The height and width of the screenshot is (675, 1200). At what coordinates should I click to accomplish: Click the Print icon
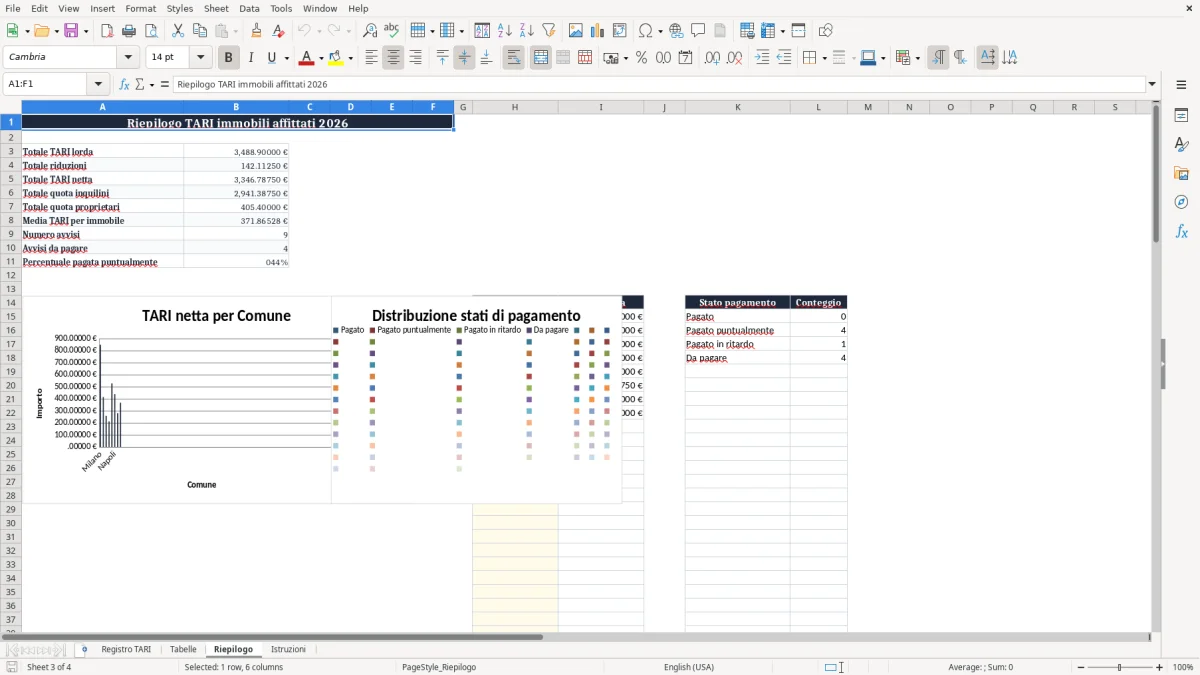[129, 31]
